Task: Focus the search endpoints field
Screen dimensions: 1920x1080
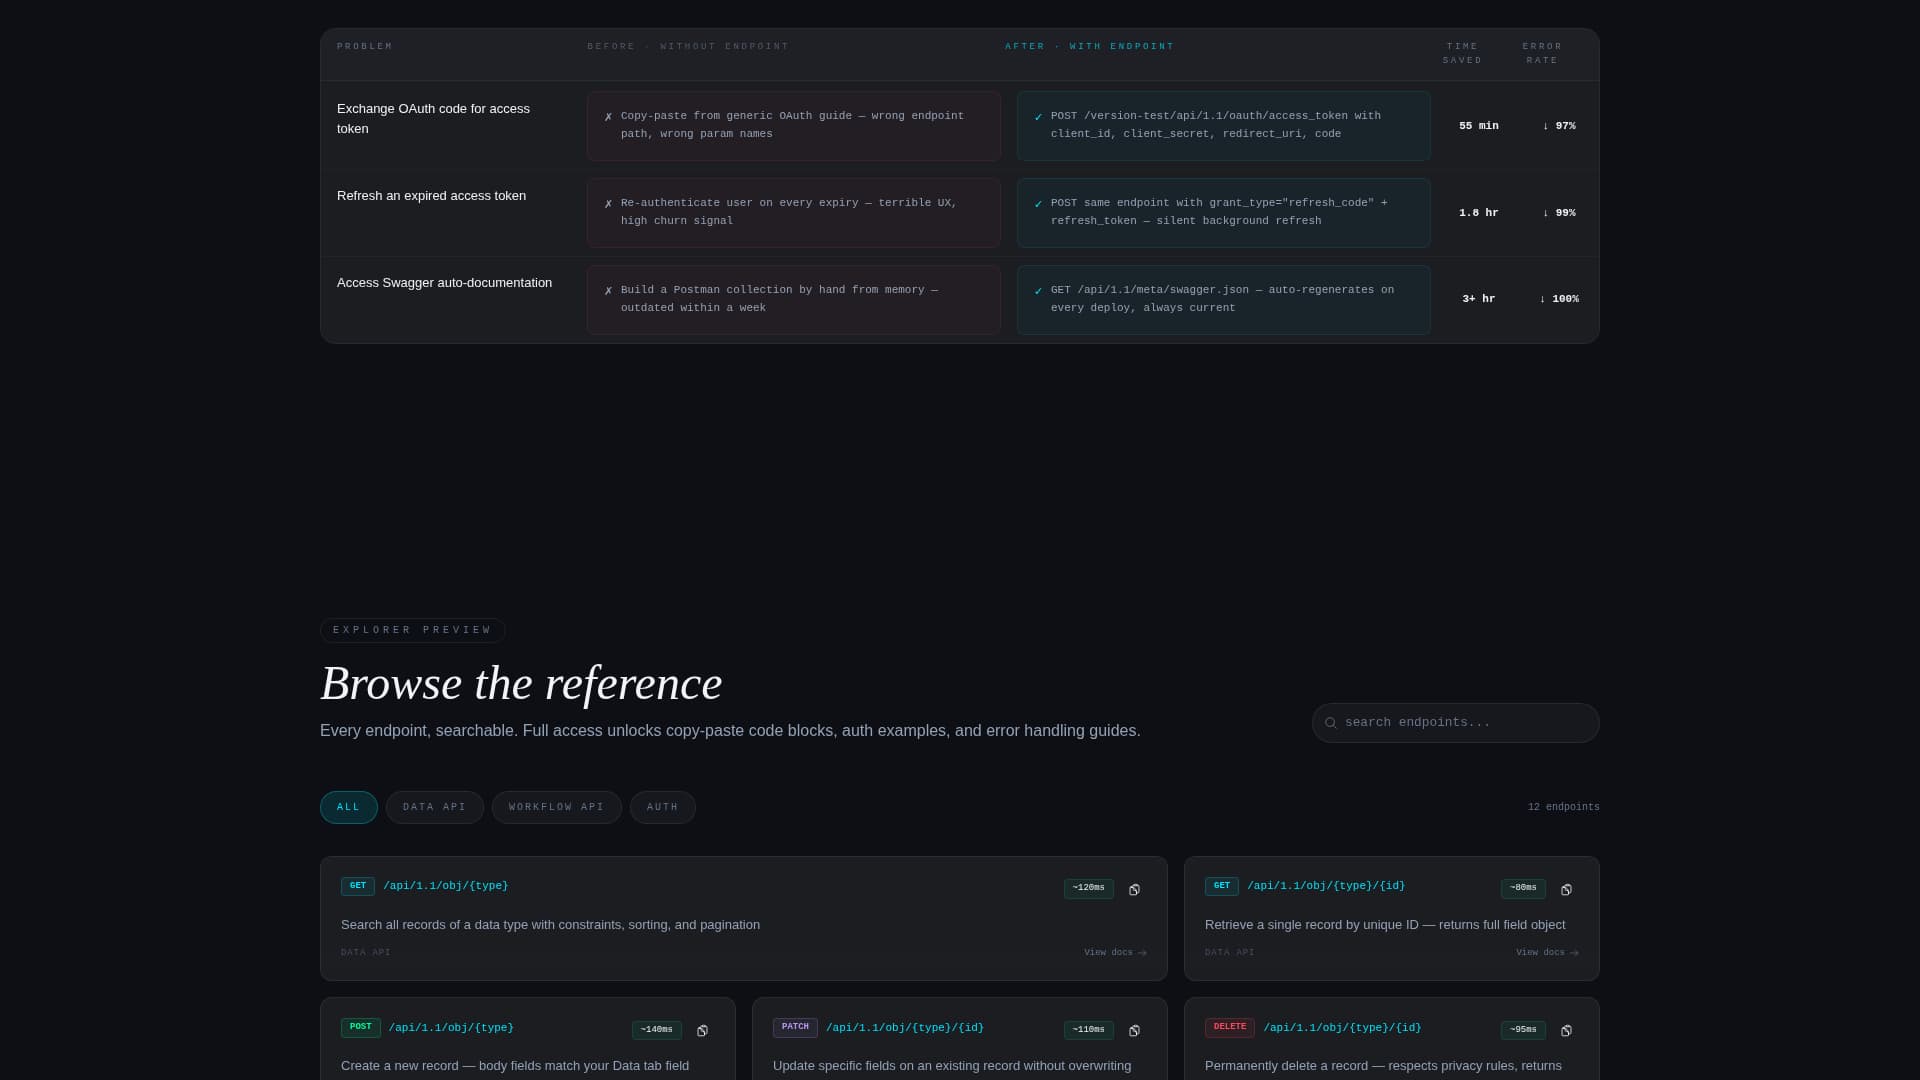Action: point(1455,723)
